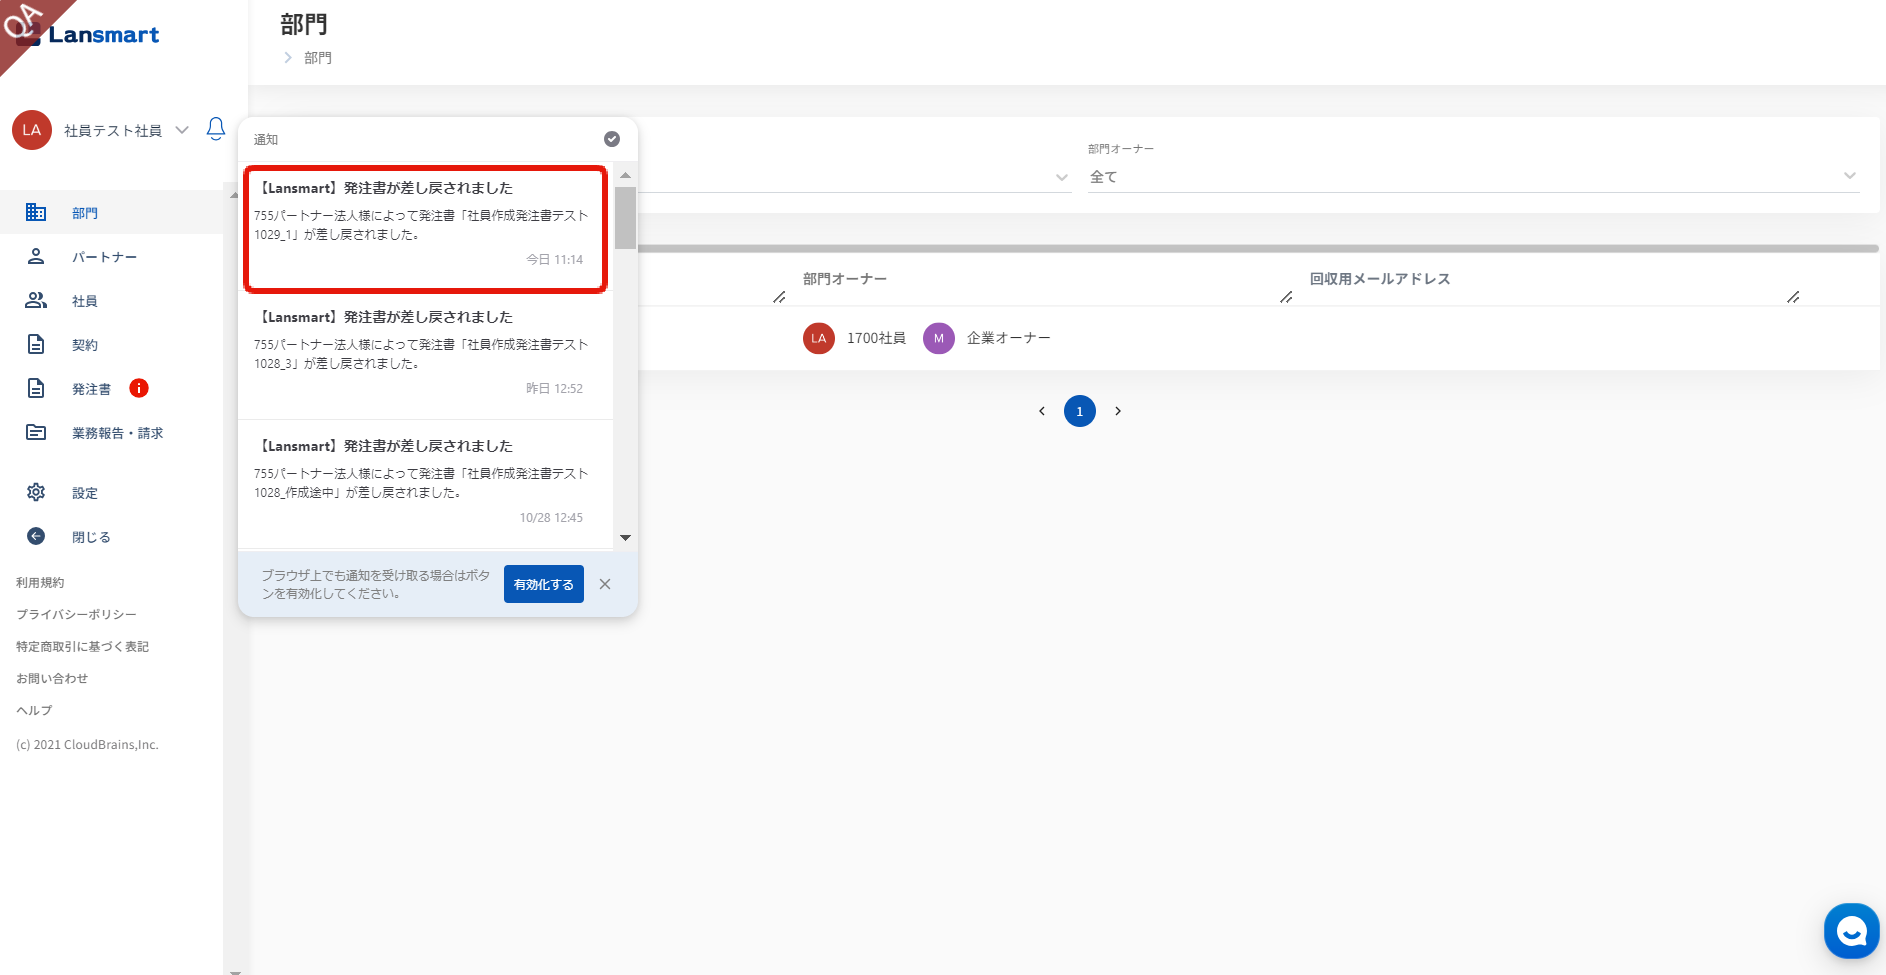Click the 回収用メールアドレス column header

1380,279
